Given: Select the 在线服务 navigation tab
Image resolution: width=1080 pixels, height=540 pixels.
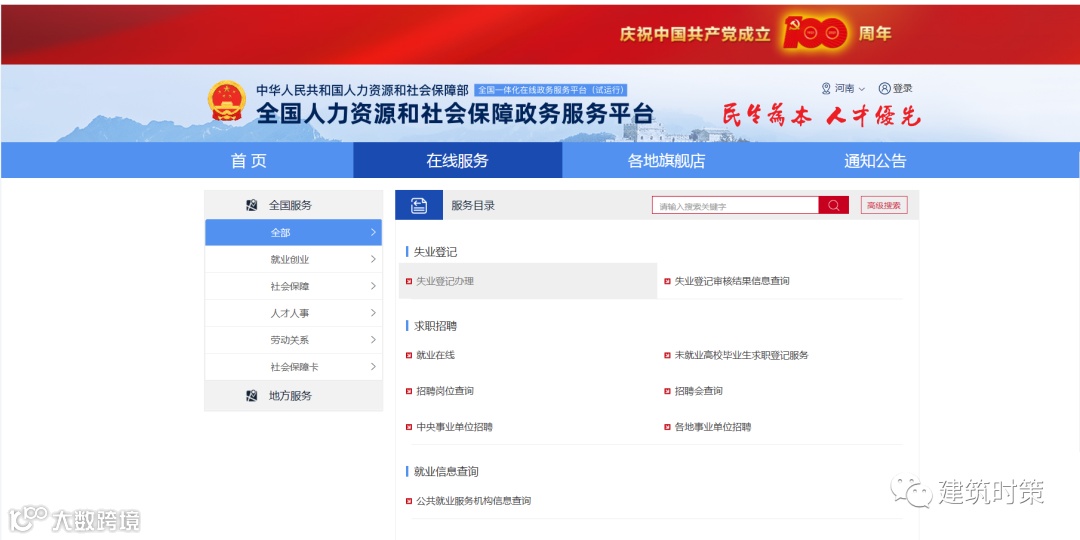Looking at the screenshot, I should tap(457, 161).
